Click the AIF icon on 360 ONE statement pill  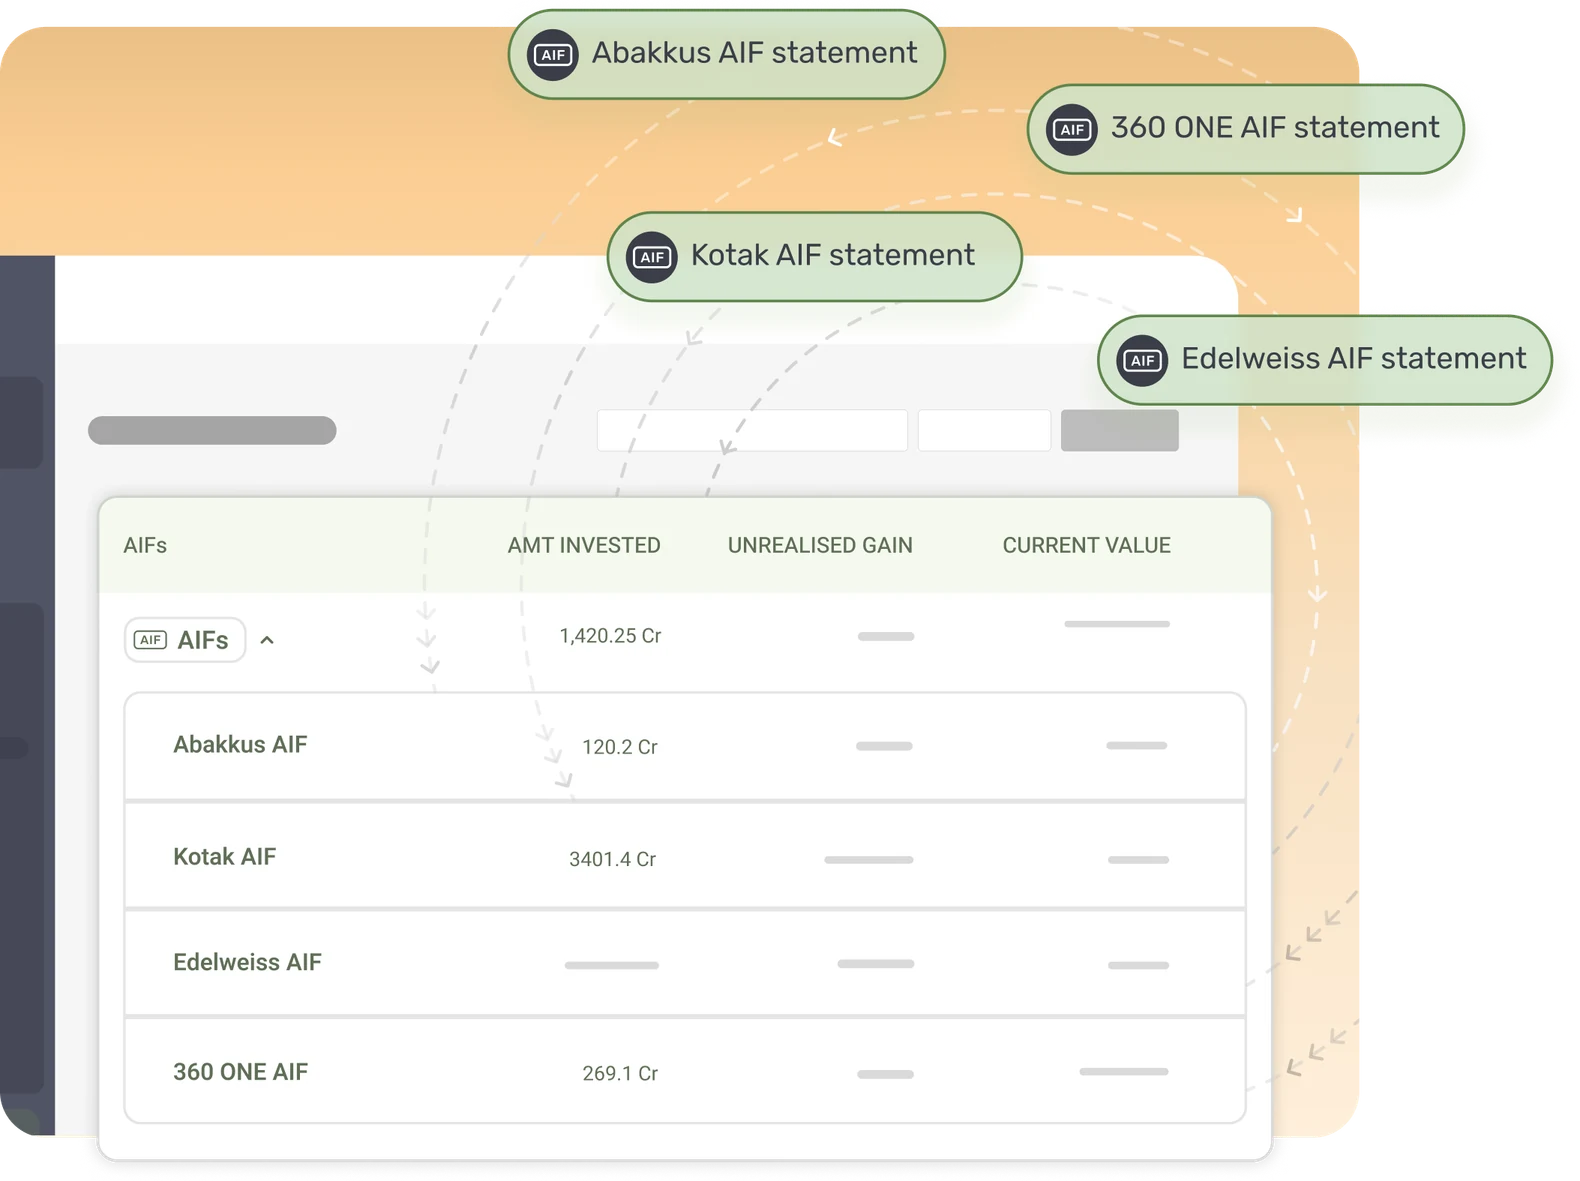coord(1072,129)
